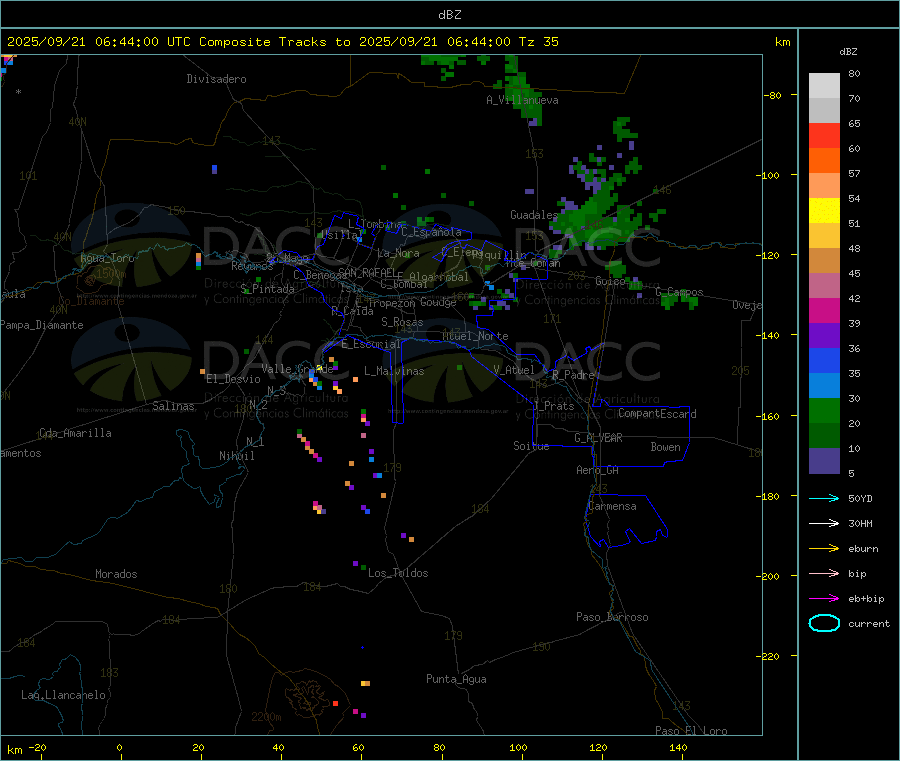This screenshot has height=761, width=900.
Task: Click the Punta_Agua map label
Action: 456,679
